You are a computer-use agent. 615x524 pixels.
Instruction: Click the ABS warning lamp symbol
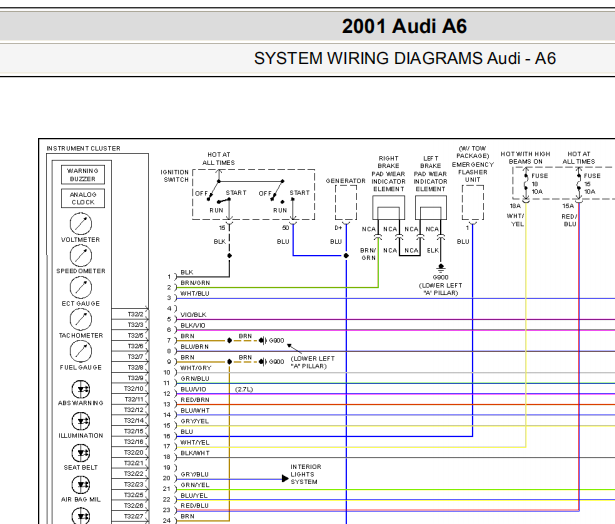point(81,389)
